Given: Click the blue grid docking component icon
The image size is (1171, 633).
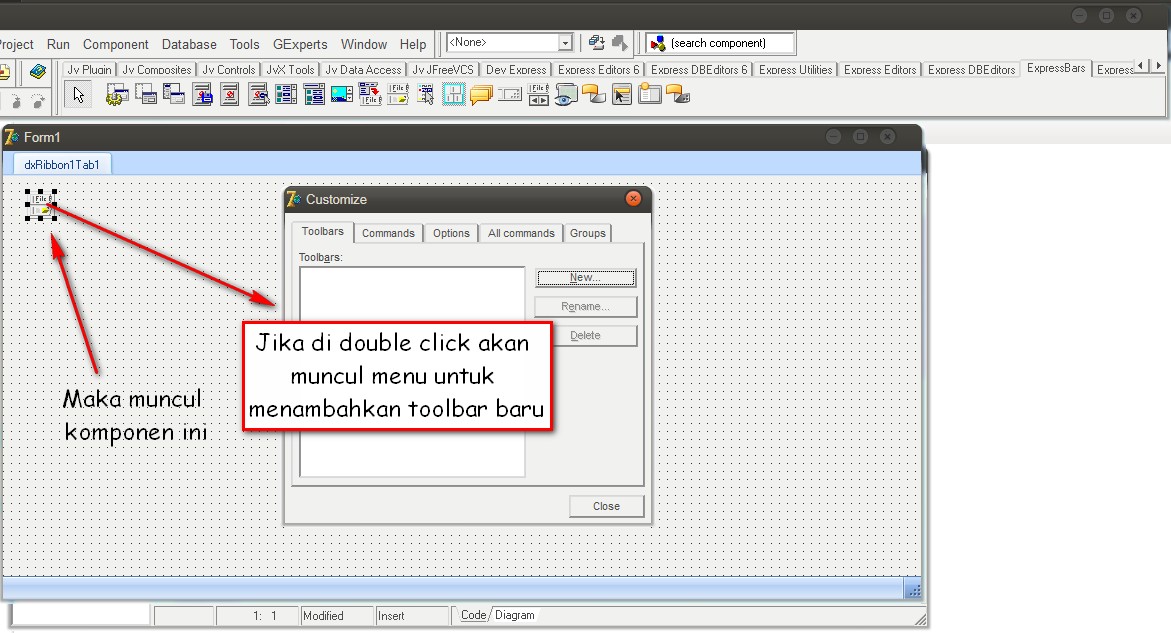Looking at the screenshot, I should coord(454,95).
